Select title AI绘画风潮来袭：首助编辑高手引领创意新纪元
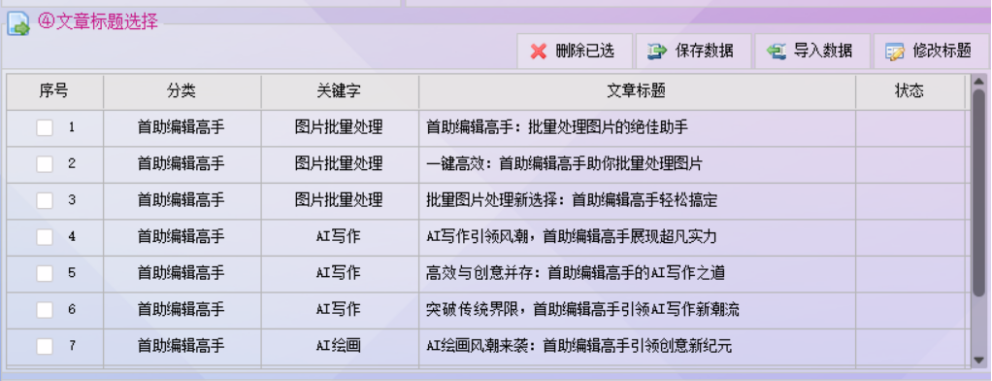The height and width of the screenshot is (381, 992). pos(579,346)
